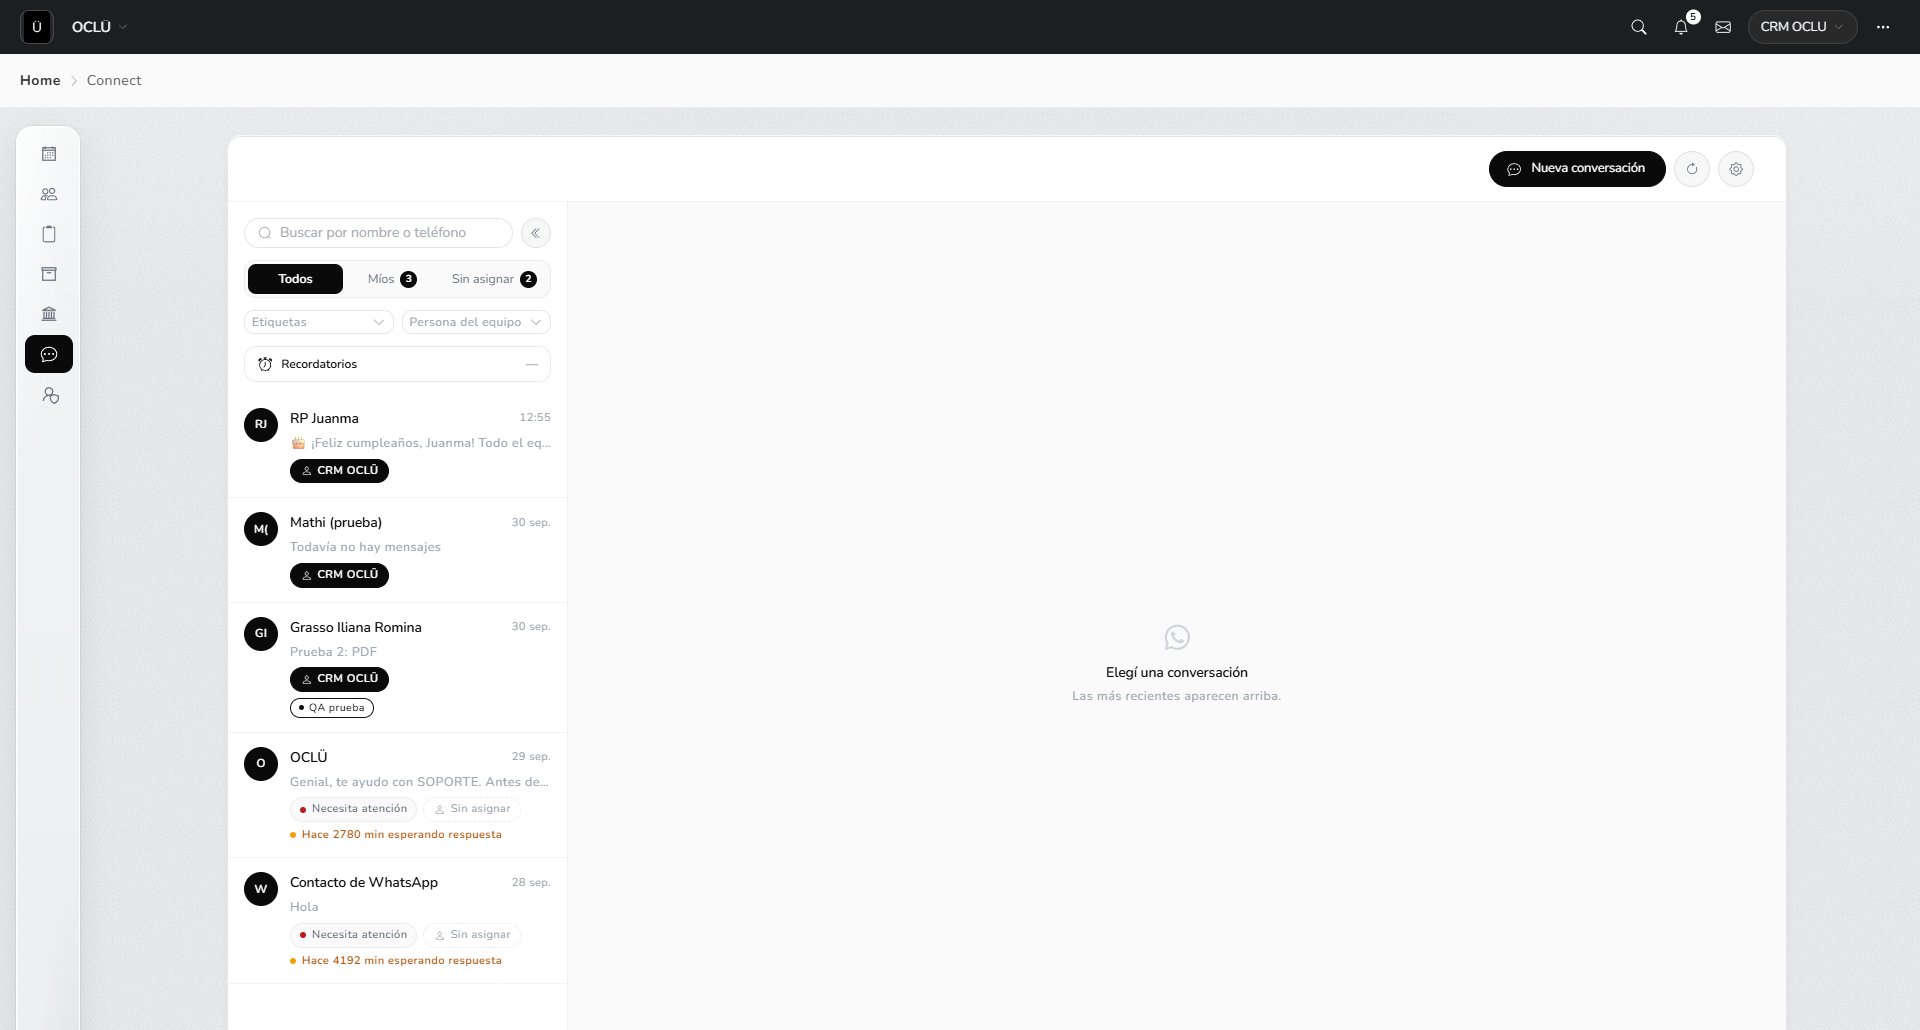1920x1030 pixels.
Task: Open notifications bell with 5 badge
Action: pyautogui.click(x=1682, y=27)
